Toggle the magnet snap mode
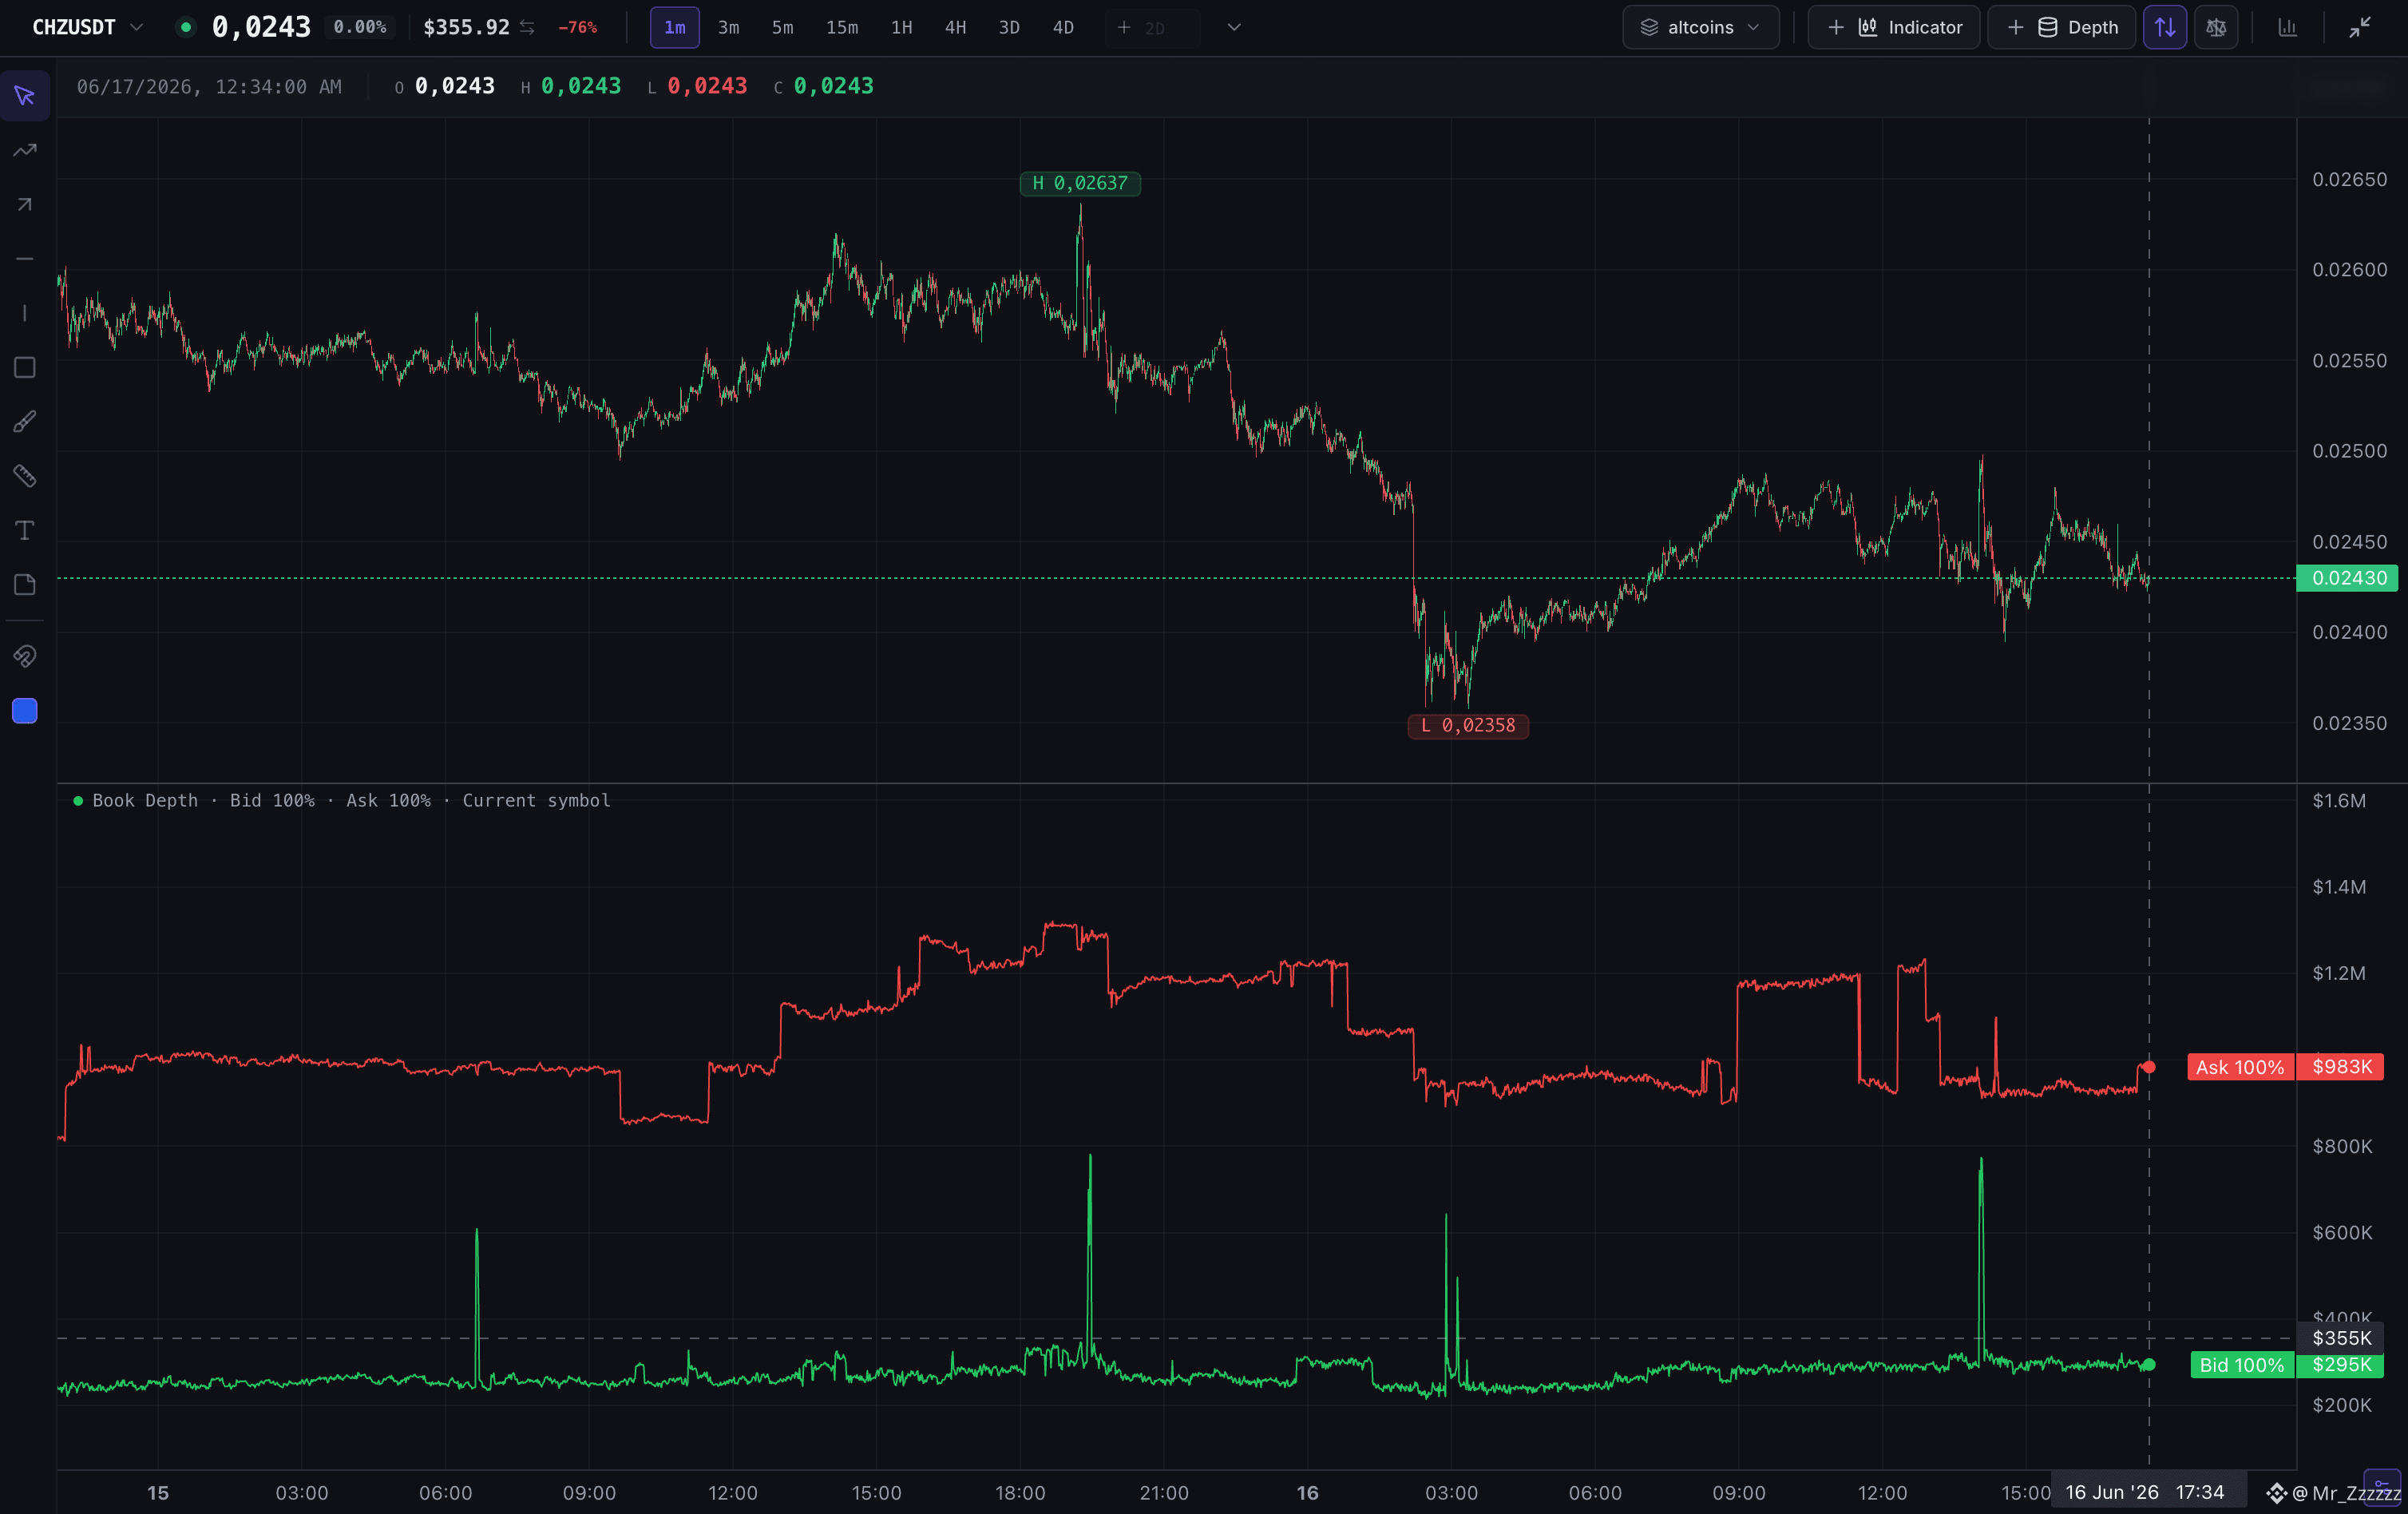Image resolution: width=2408 pixels, height=1514 pixels. [x=25, y=656]
